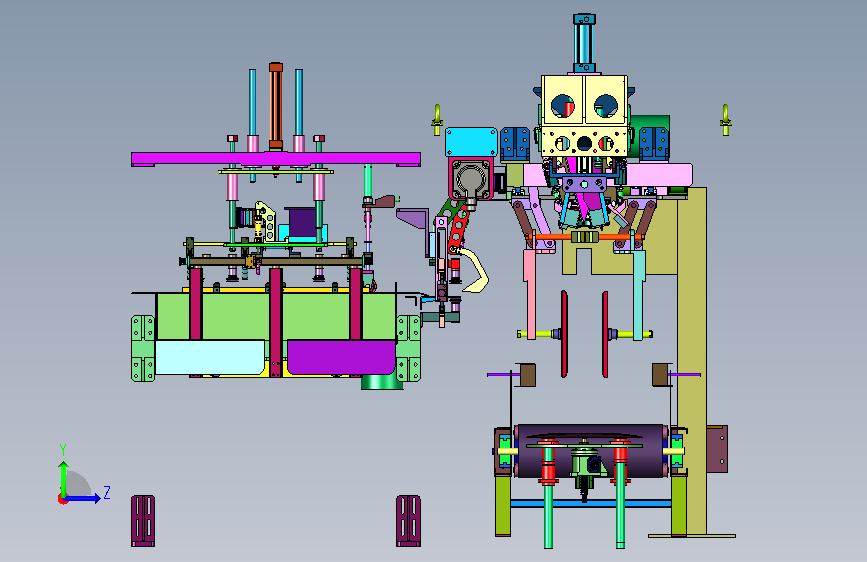Select the dark purple roller drum
The image size is (867, 562).
(x=591, y=450)
